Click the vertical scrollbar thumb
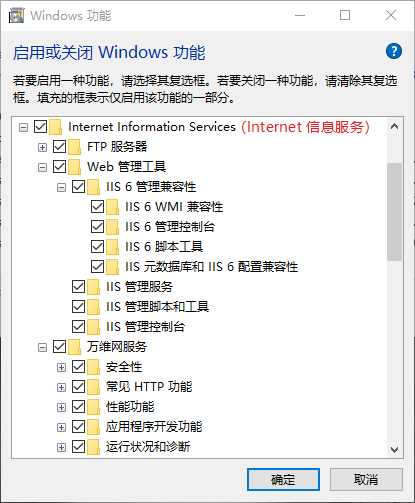 (x=395, y=212)
